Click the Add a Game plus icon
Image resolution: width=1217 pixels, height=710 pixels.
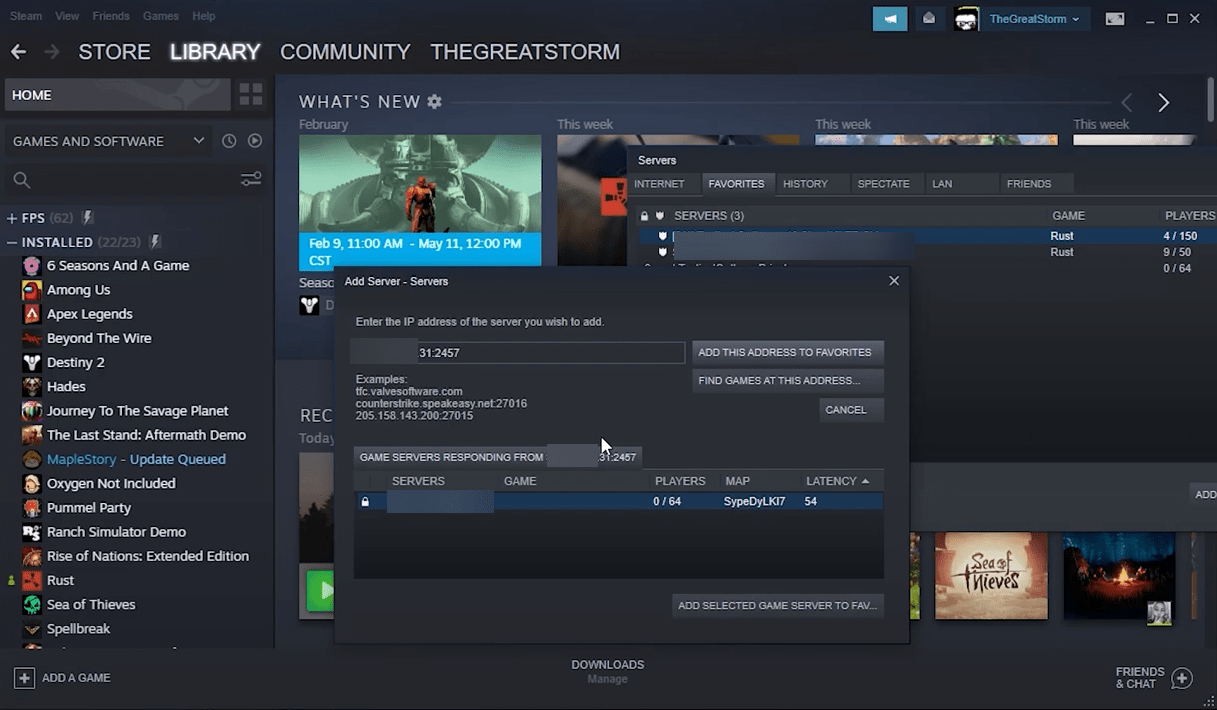coord(24,678)
